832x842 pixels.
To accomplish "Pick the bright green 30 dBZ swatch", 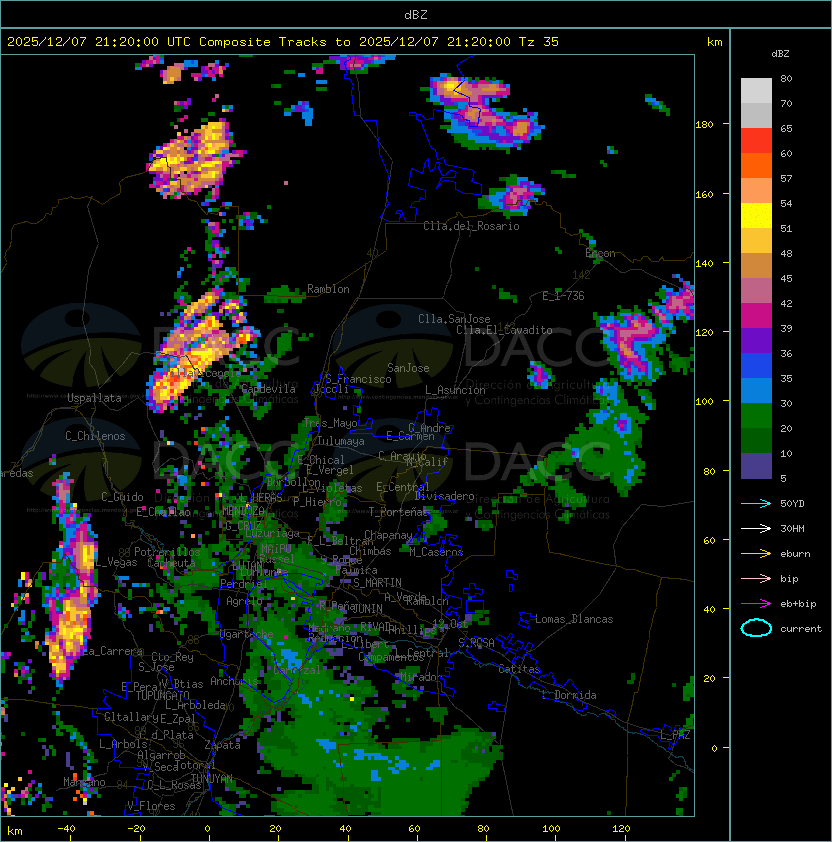I will click(x=756, y=416).
